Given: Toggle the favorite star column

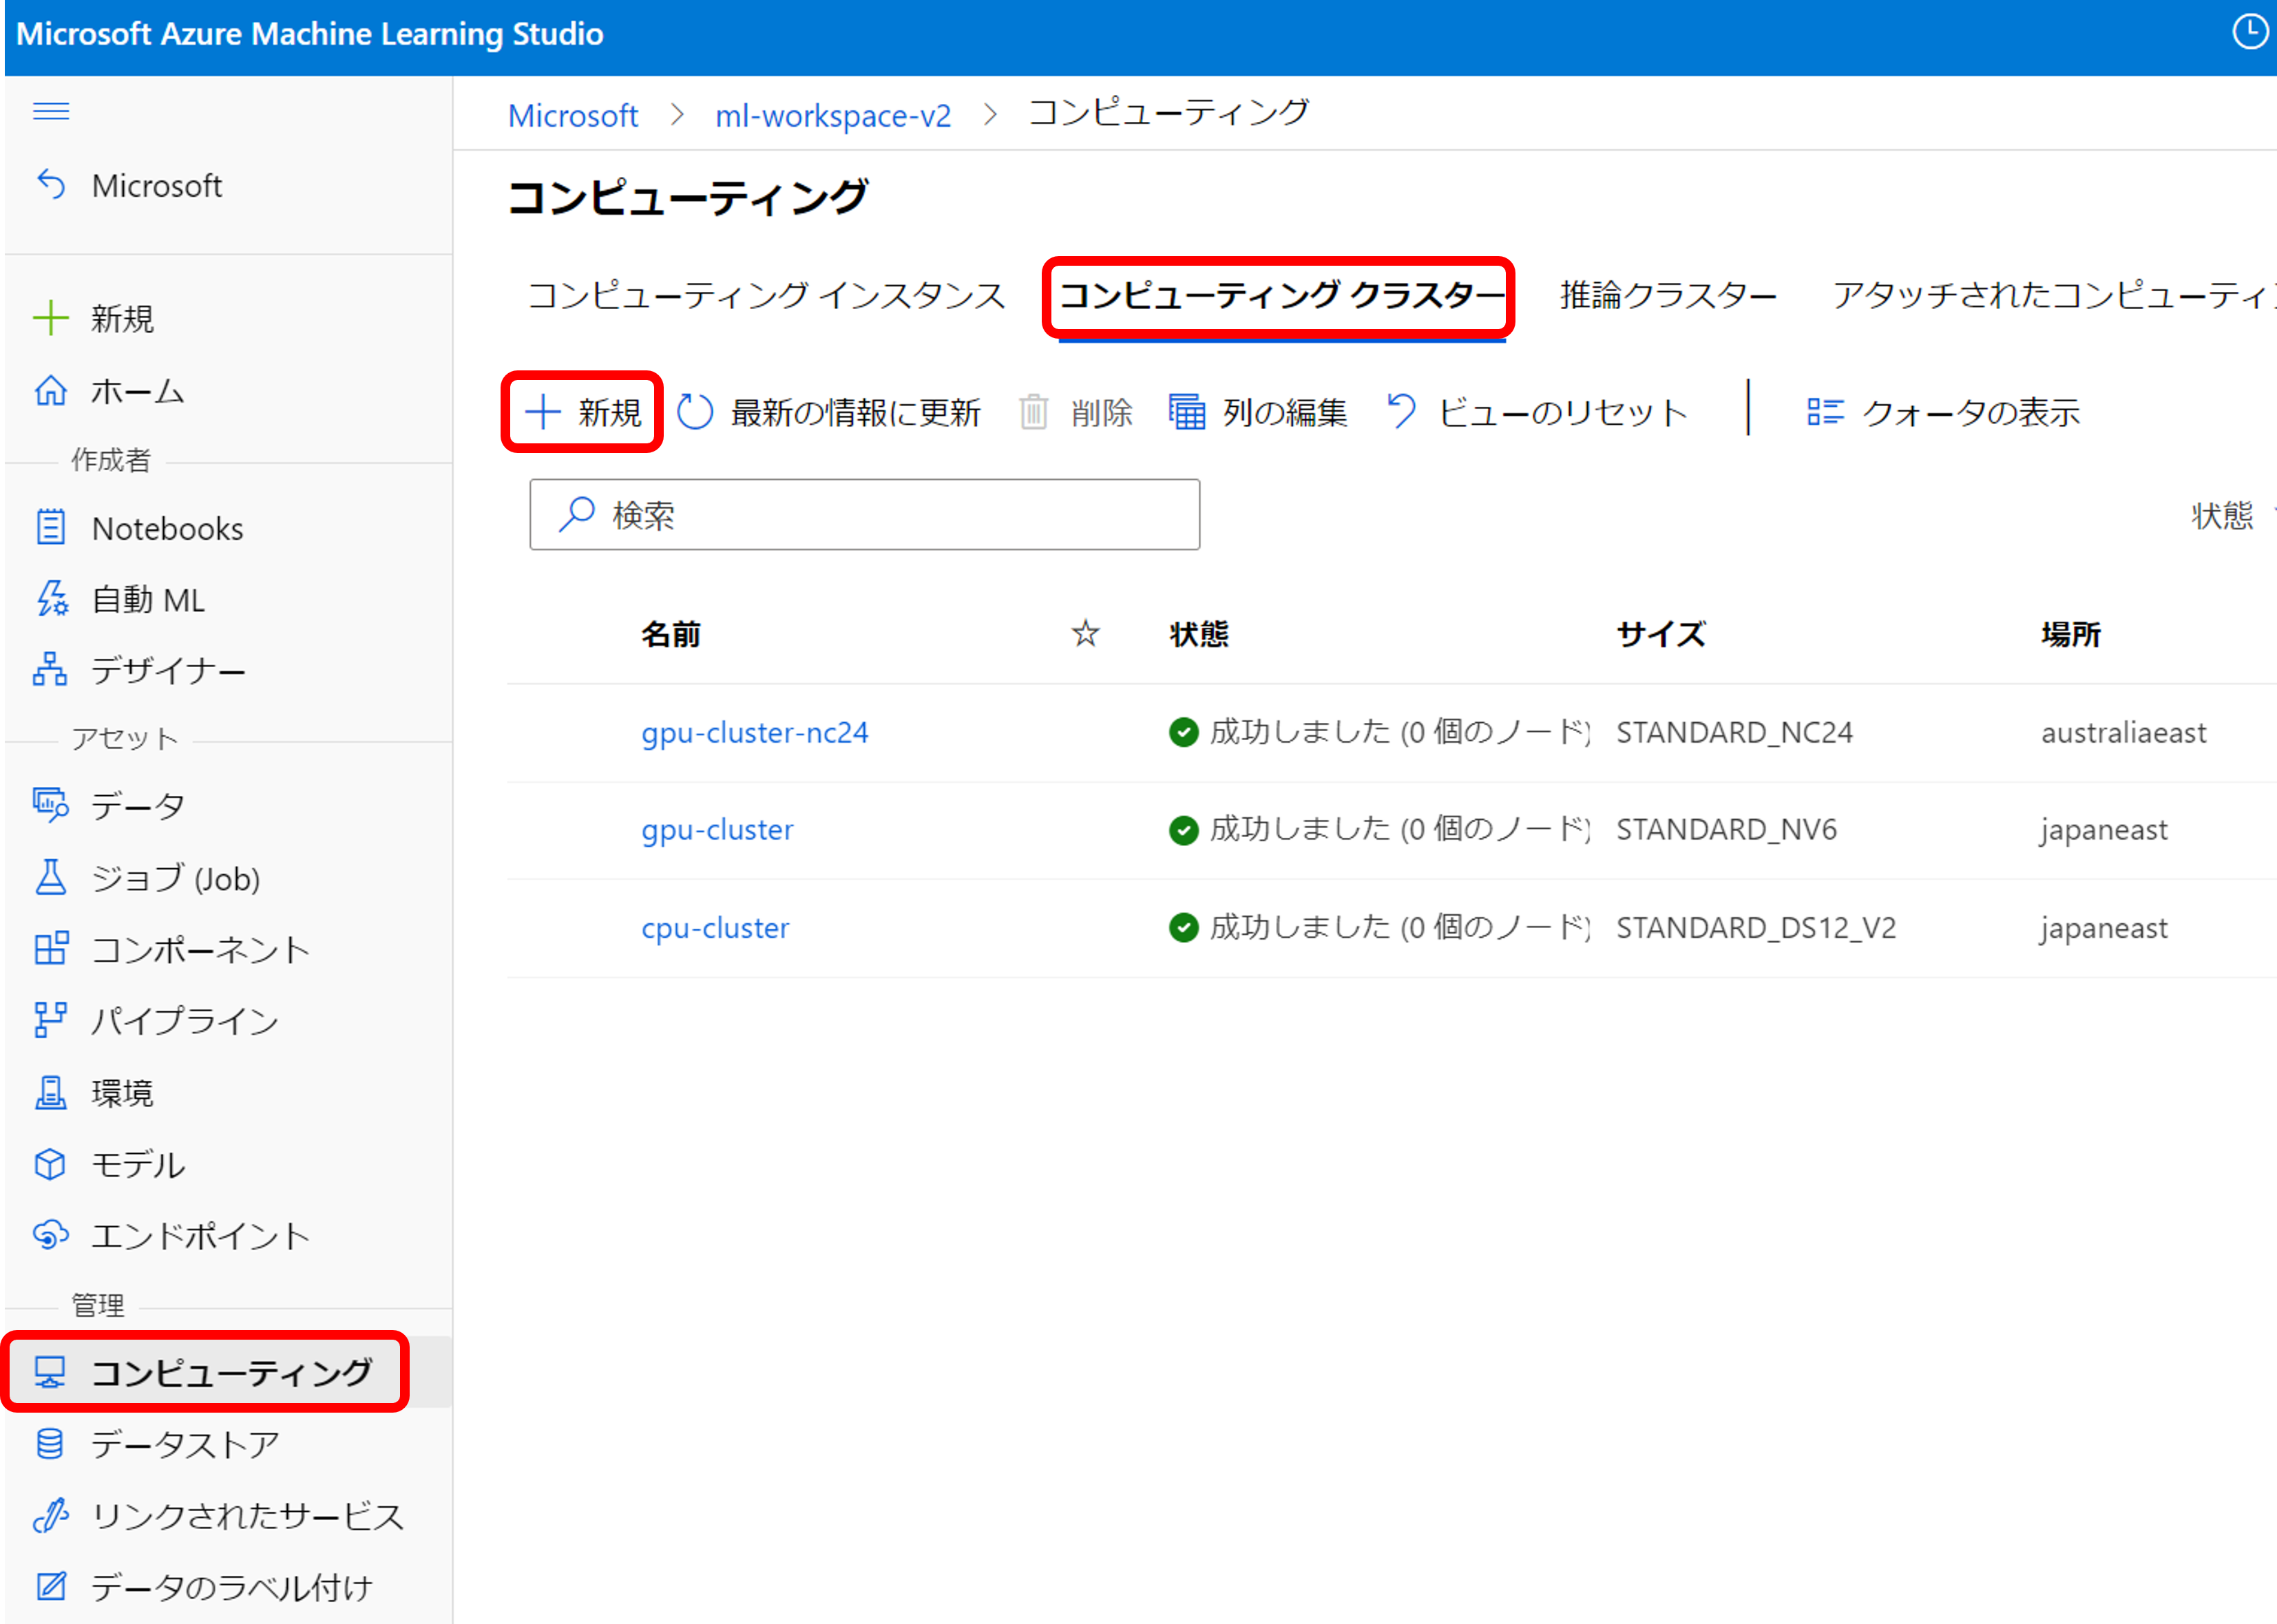Looking at the screenshot, I should 1085,633.
